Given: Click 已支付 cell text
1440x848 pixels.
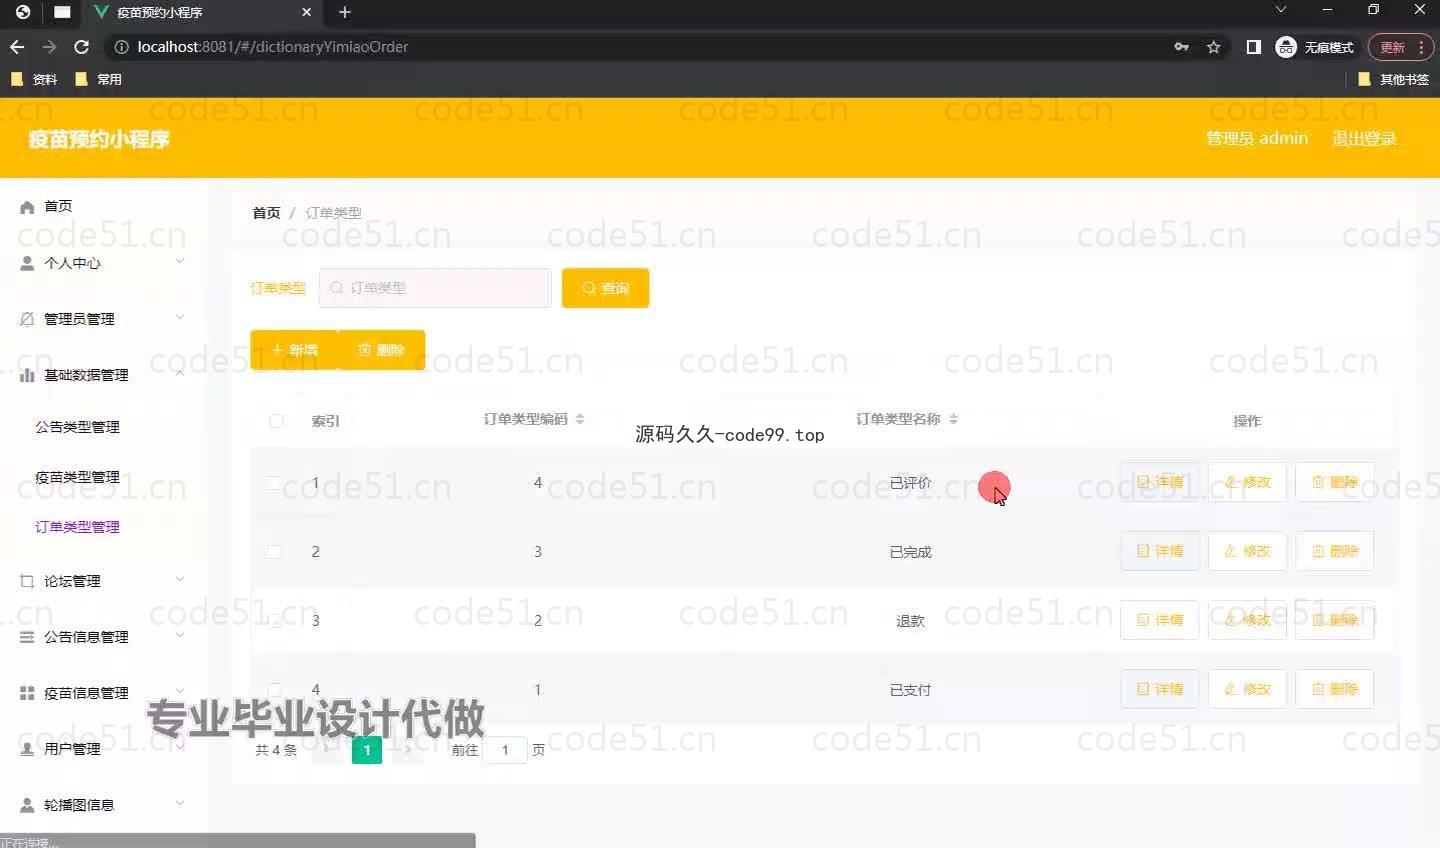Looking at the screenshot, I should coord(910,690).
